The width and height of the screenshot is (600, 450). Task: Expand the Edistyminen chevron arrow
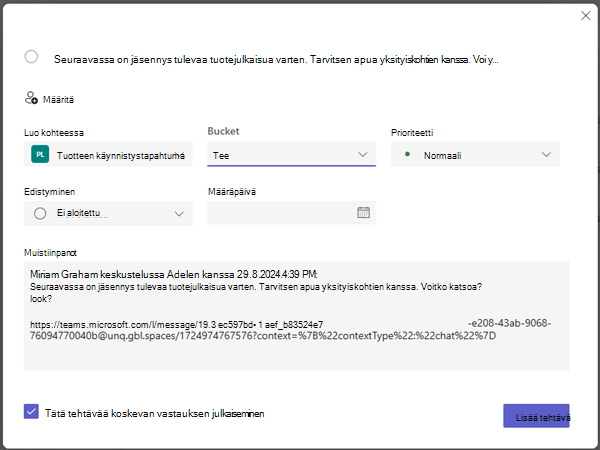pos(179,214)
